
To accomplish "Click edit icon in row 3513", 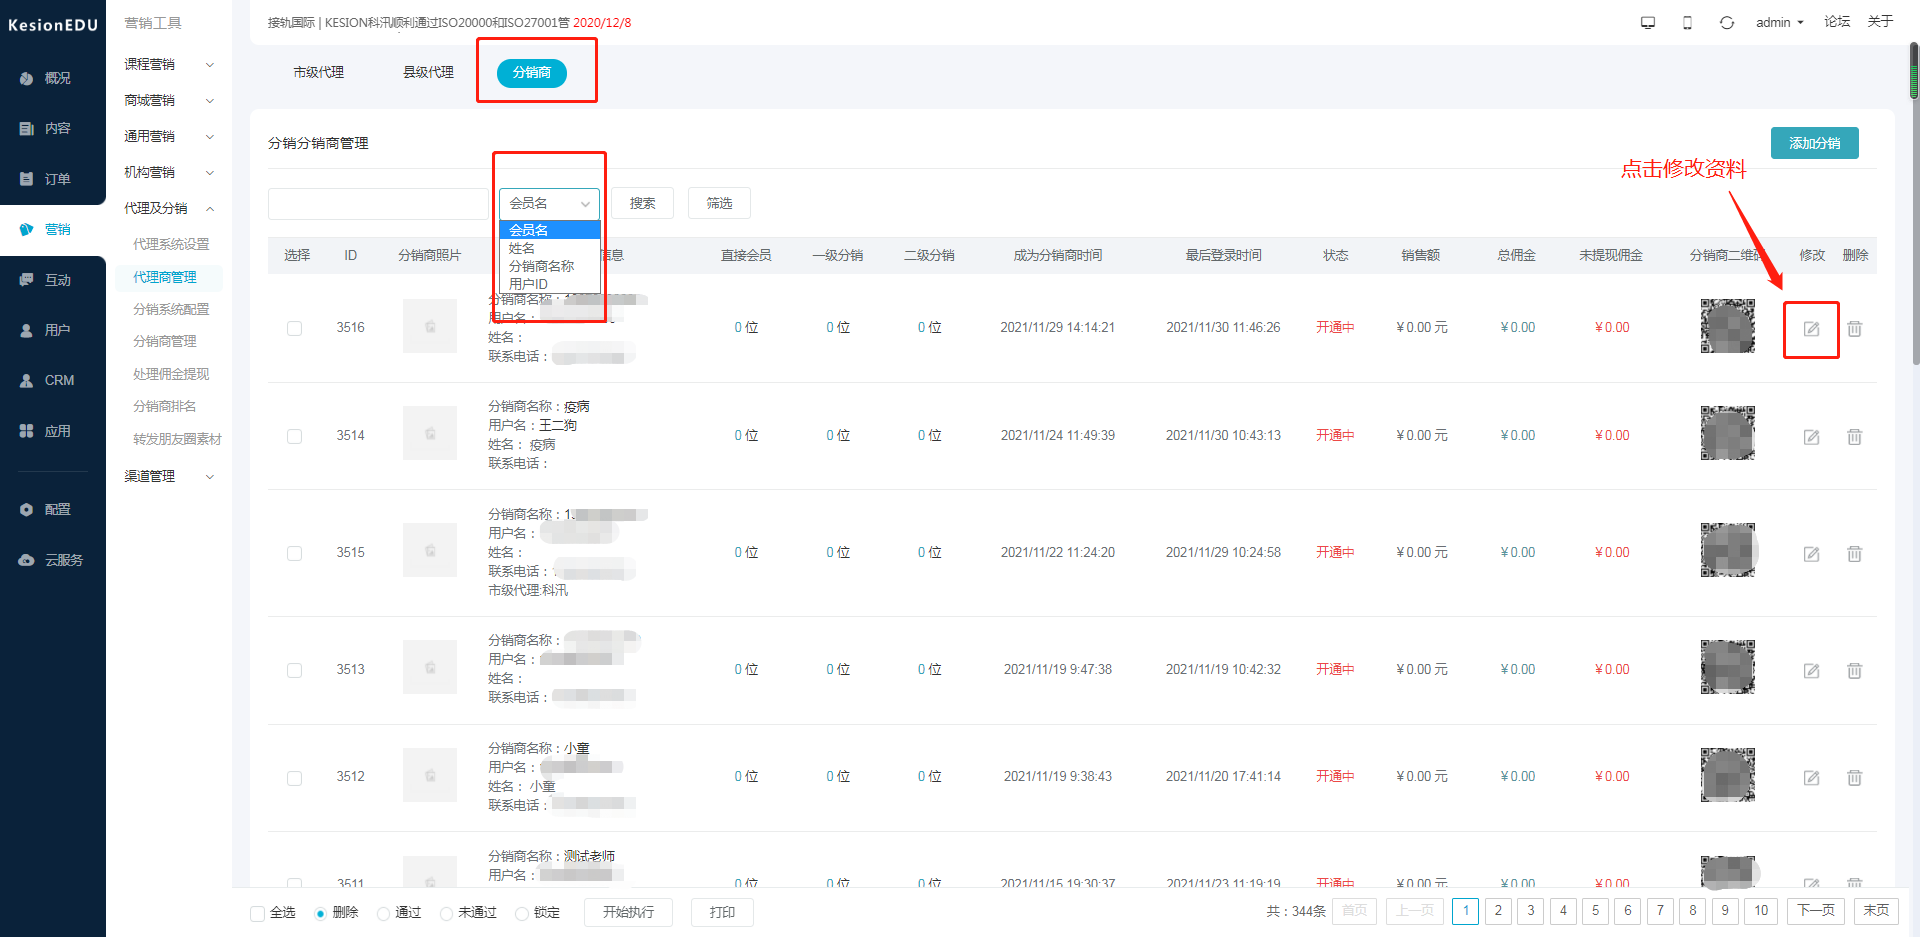I will (1811, 671).
